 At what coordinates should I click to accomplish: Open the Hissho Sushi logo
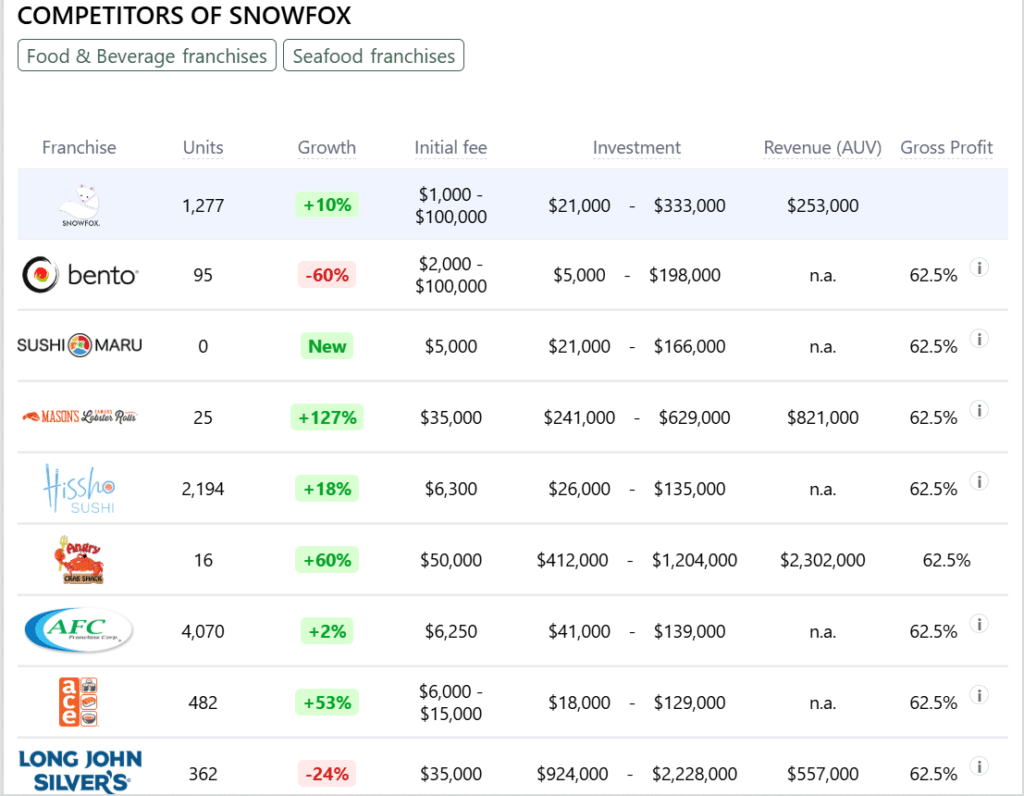(x=80, y=488)
